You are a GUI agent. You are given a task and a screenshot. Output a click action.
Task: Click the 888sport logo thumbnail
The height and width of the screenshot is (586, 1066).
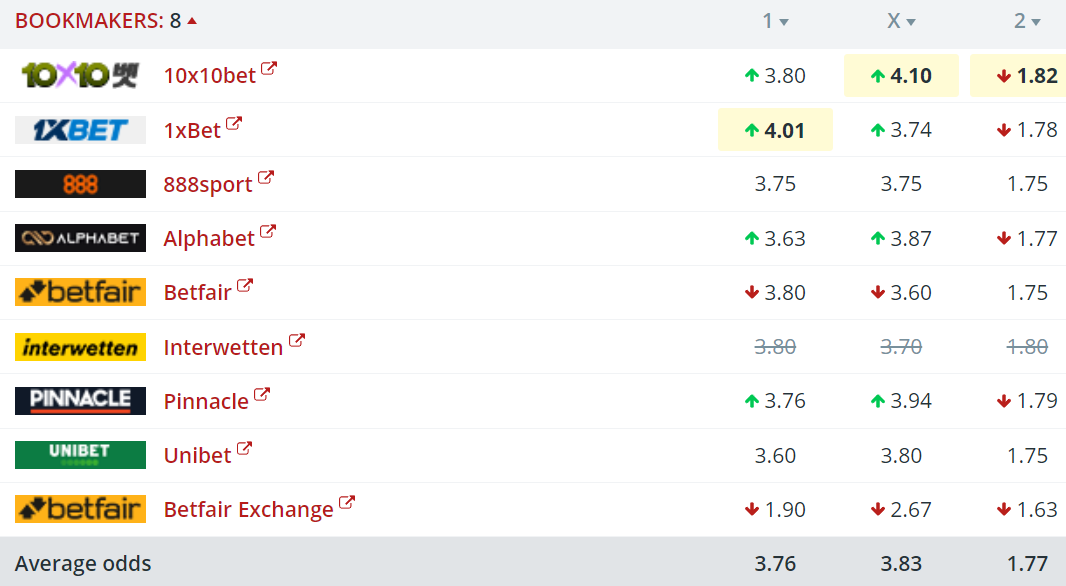click(x=80, y=184)
